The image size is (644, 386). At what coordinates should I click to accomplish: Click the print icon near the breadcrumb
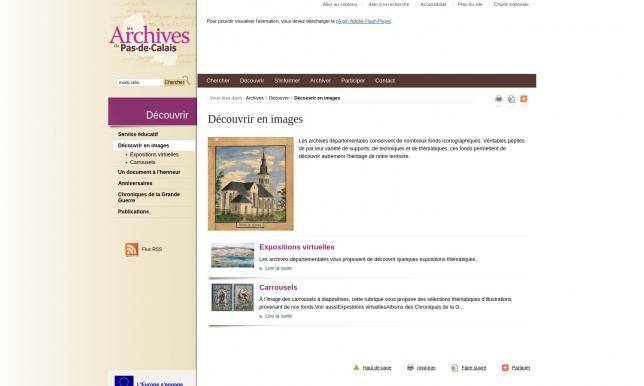pos(499,99)
